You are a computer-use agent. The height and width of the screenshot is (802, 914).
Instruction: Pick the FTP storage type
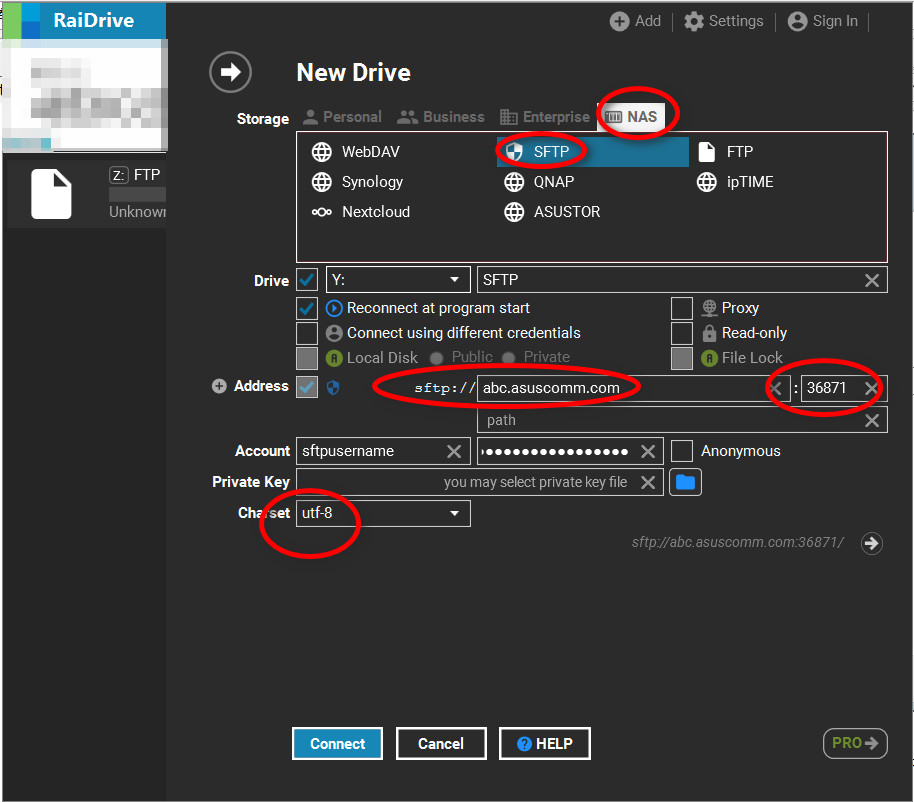click(725, 152)
